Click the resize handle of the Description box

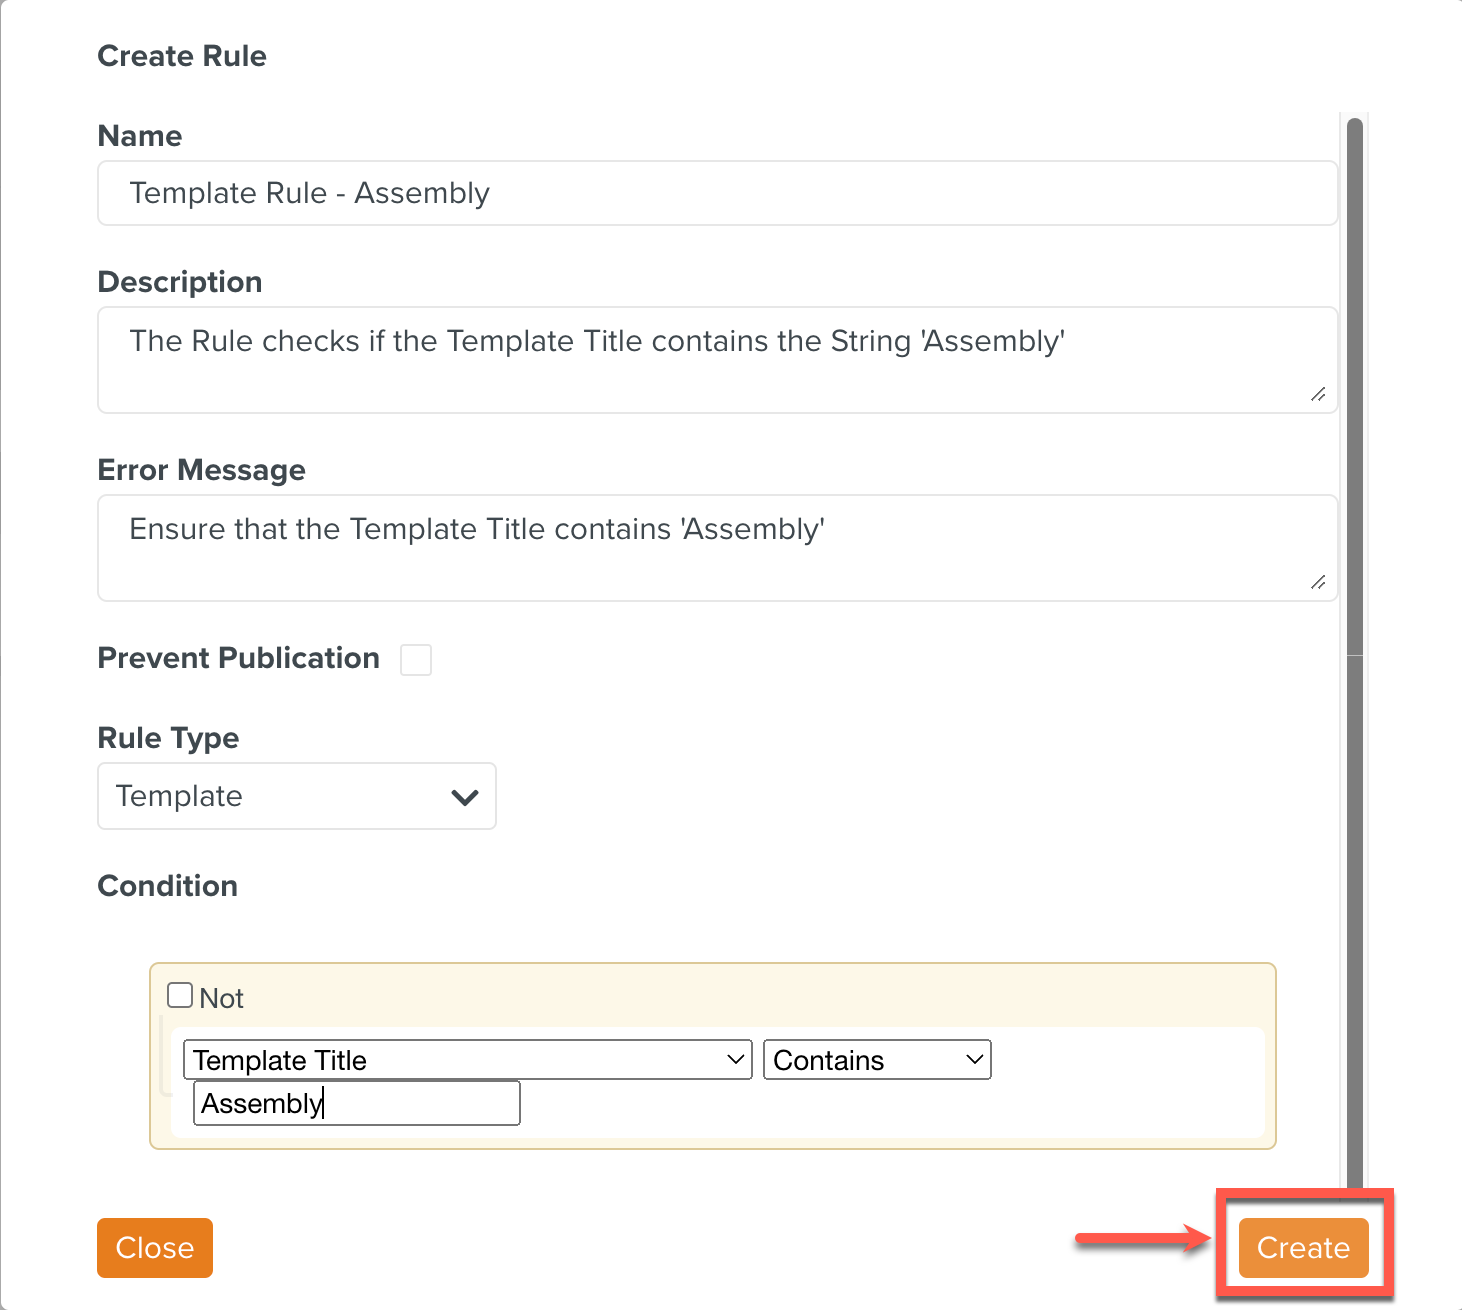1318,394
